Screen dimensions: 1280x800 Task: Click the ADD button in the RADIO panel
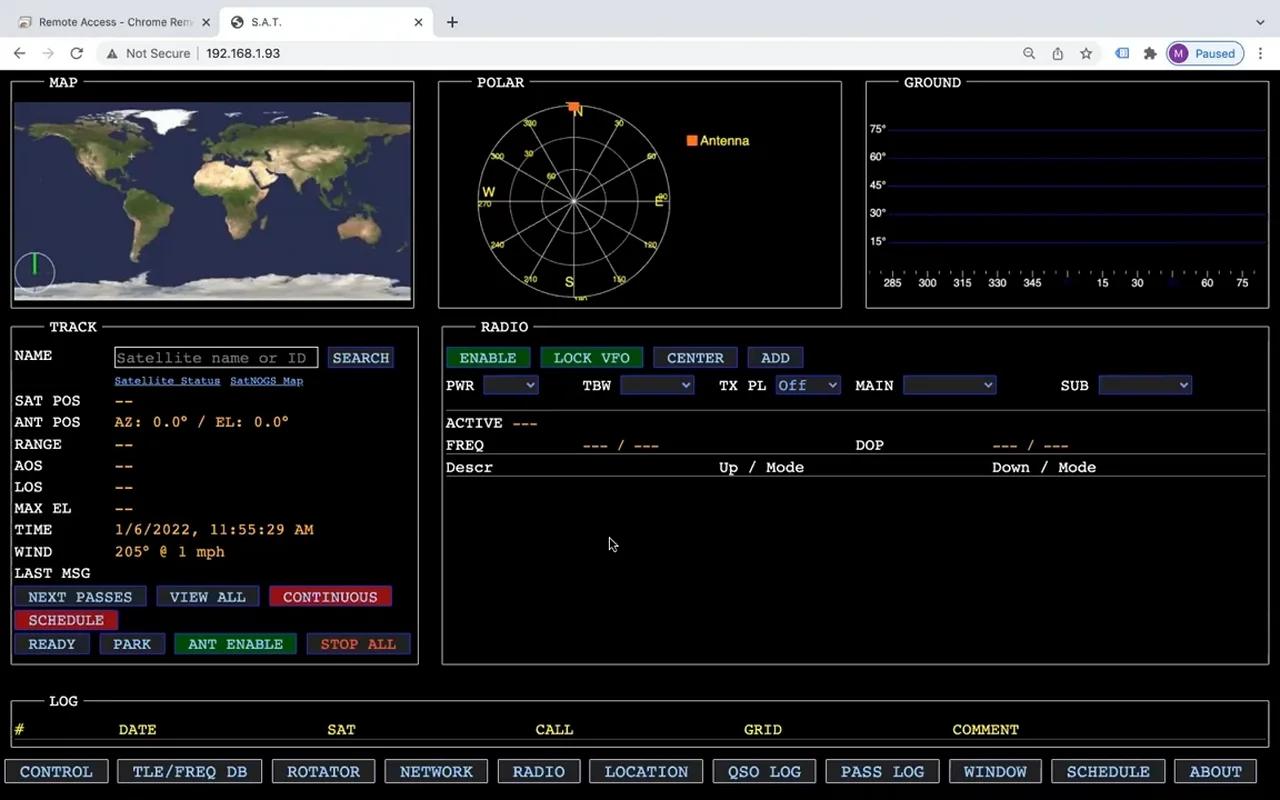pos(775,357)
